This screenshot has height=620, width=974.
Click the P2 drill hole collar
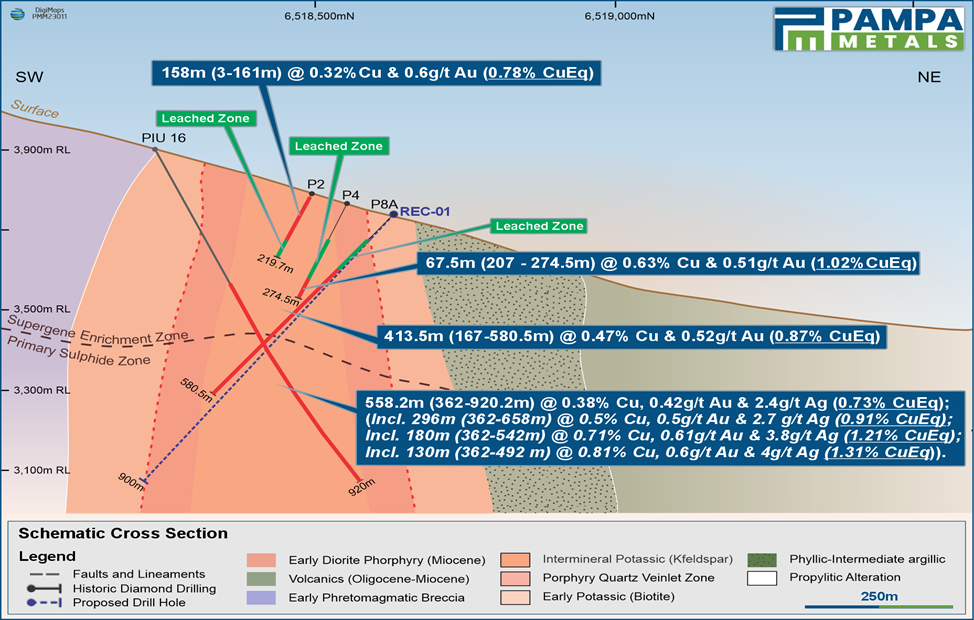click(311, 194)
